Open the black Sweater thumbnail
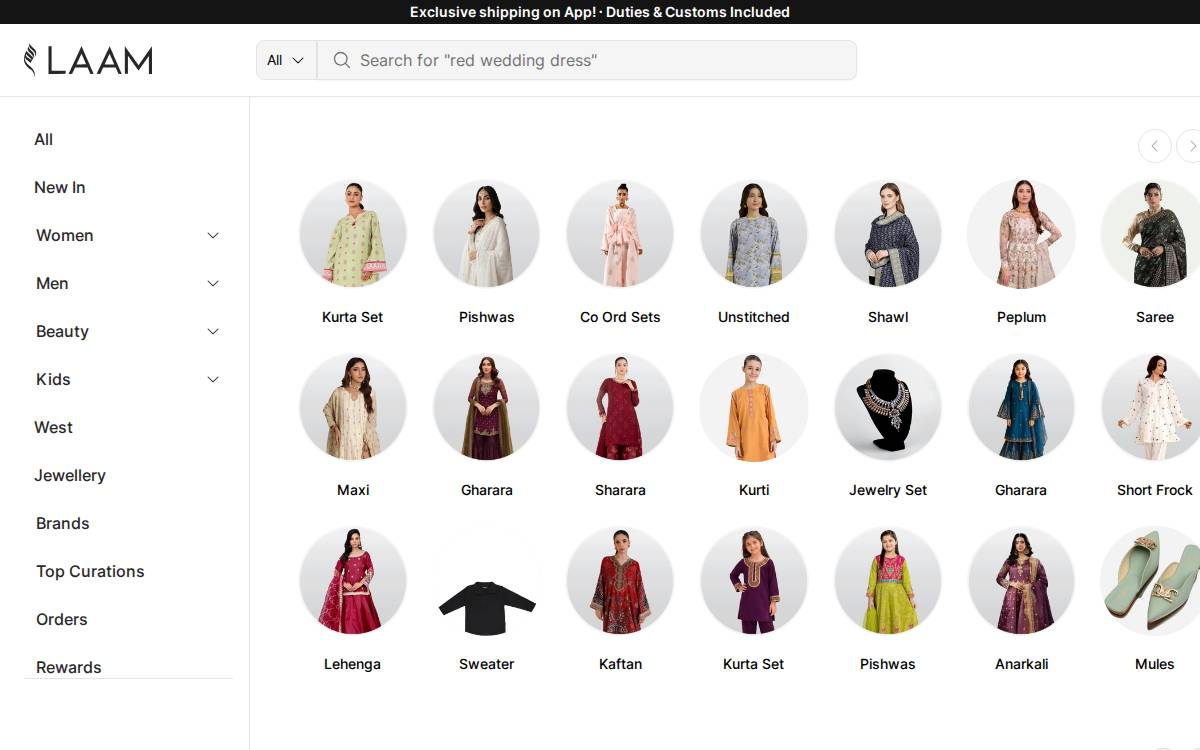 [x=487, y=581]
